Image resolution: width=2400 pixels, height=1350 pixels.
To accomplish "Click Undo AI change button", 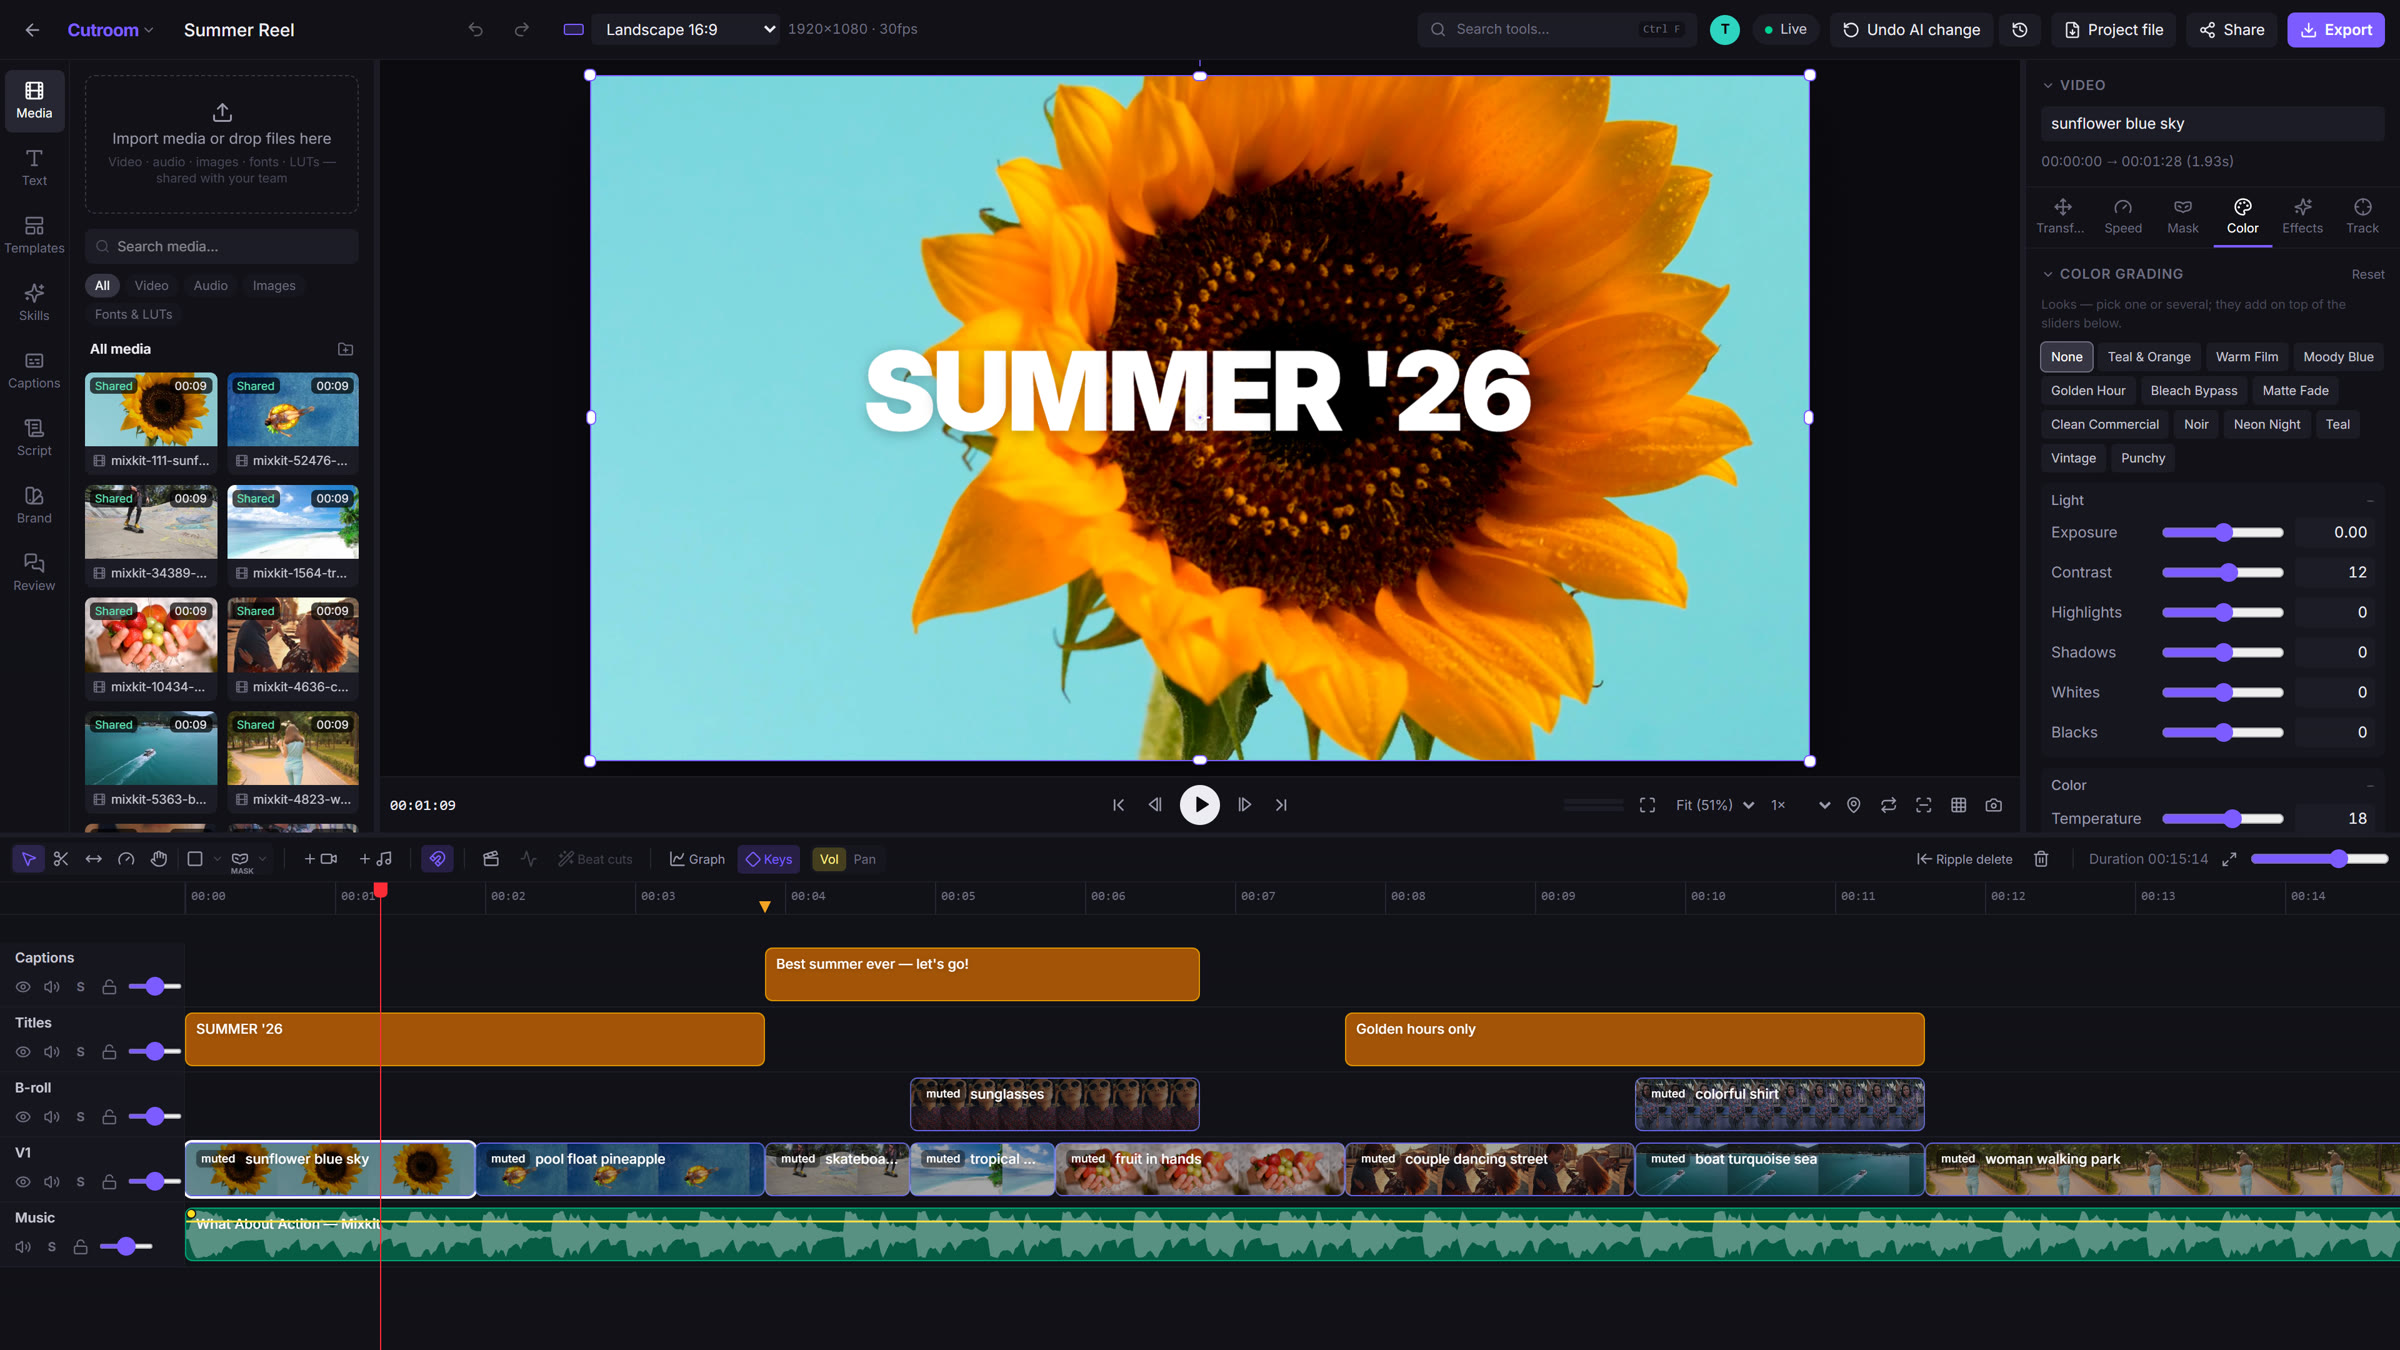I will point(1911,30).
